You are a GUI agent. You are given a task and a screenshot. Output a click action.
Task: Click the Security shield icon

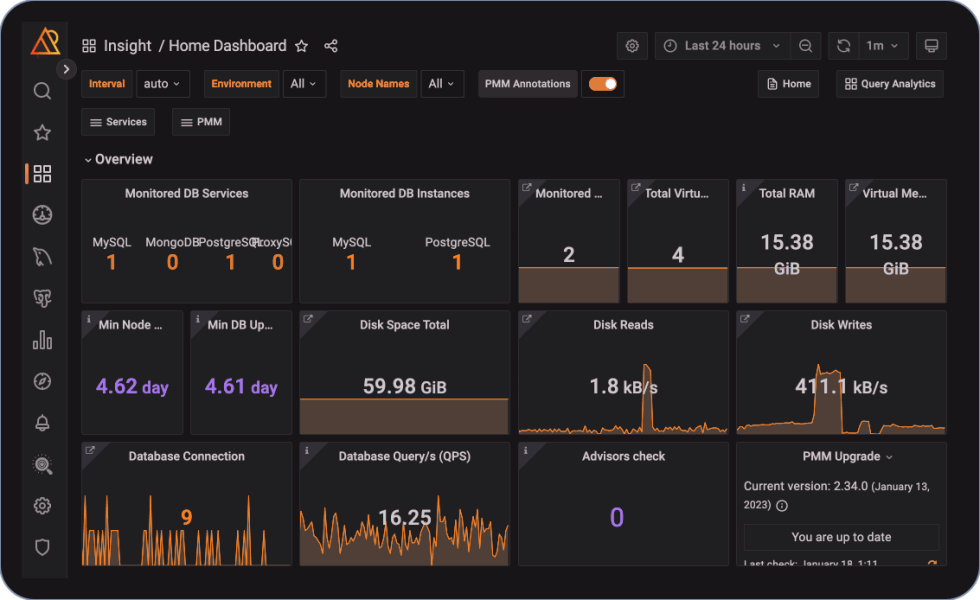pyautogui.click(x=42, y=547)
